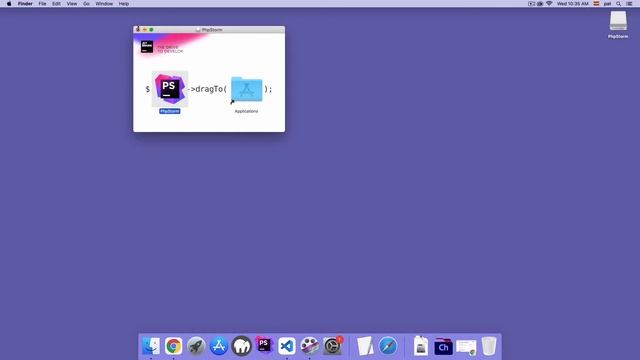Open the File menu
The height and width of the screenshot is (360, 640).
point(42,4)
